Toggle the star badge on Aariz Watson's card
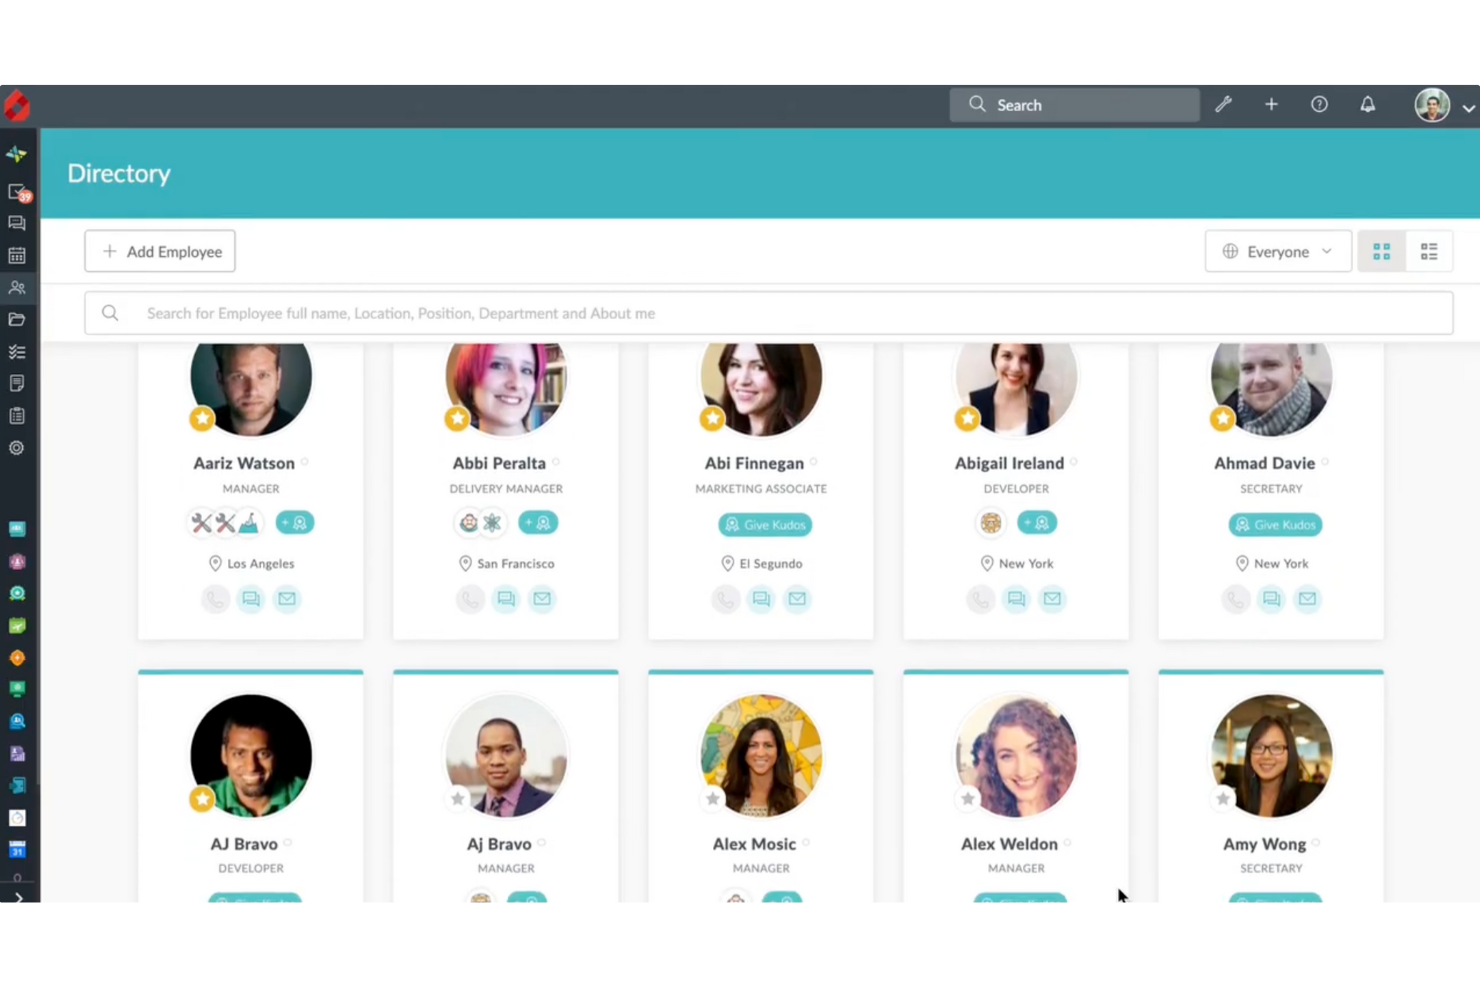The height and width of the screenshot is (987, 1480). (x=201, y=418)
